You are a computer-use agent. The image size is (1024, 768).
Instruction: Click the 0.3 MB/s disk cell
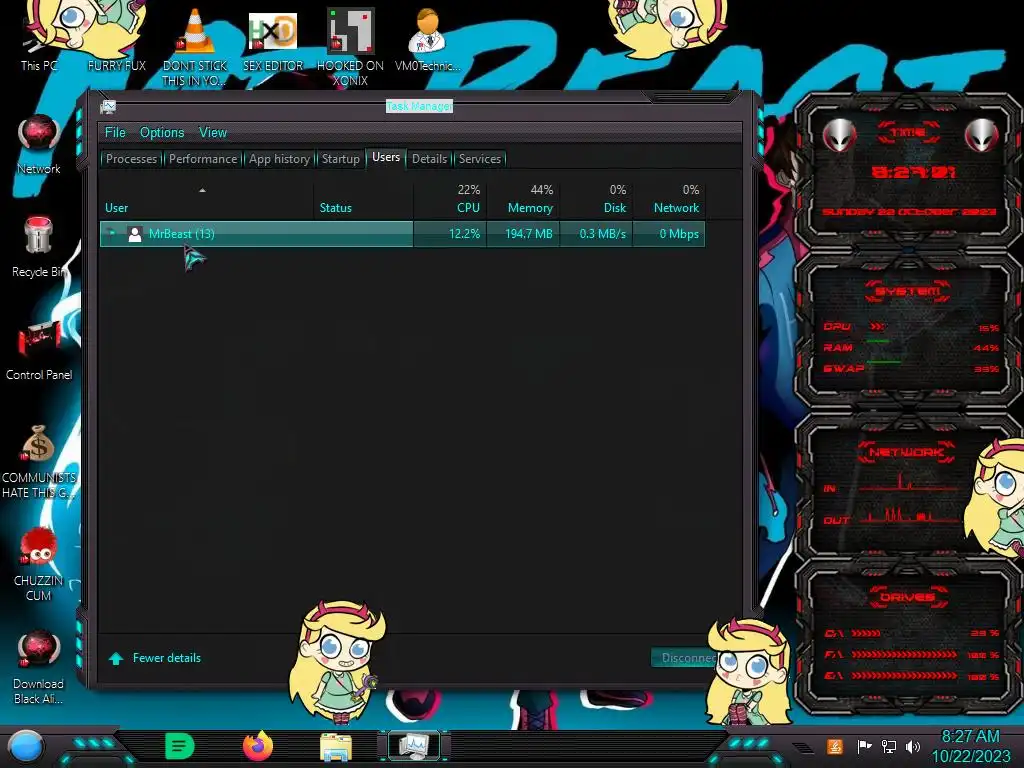tap(596, 234)
